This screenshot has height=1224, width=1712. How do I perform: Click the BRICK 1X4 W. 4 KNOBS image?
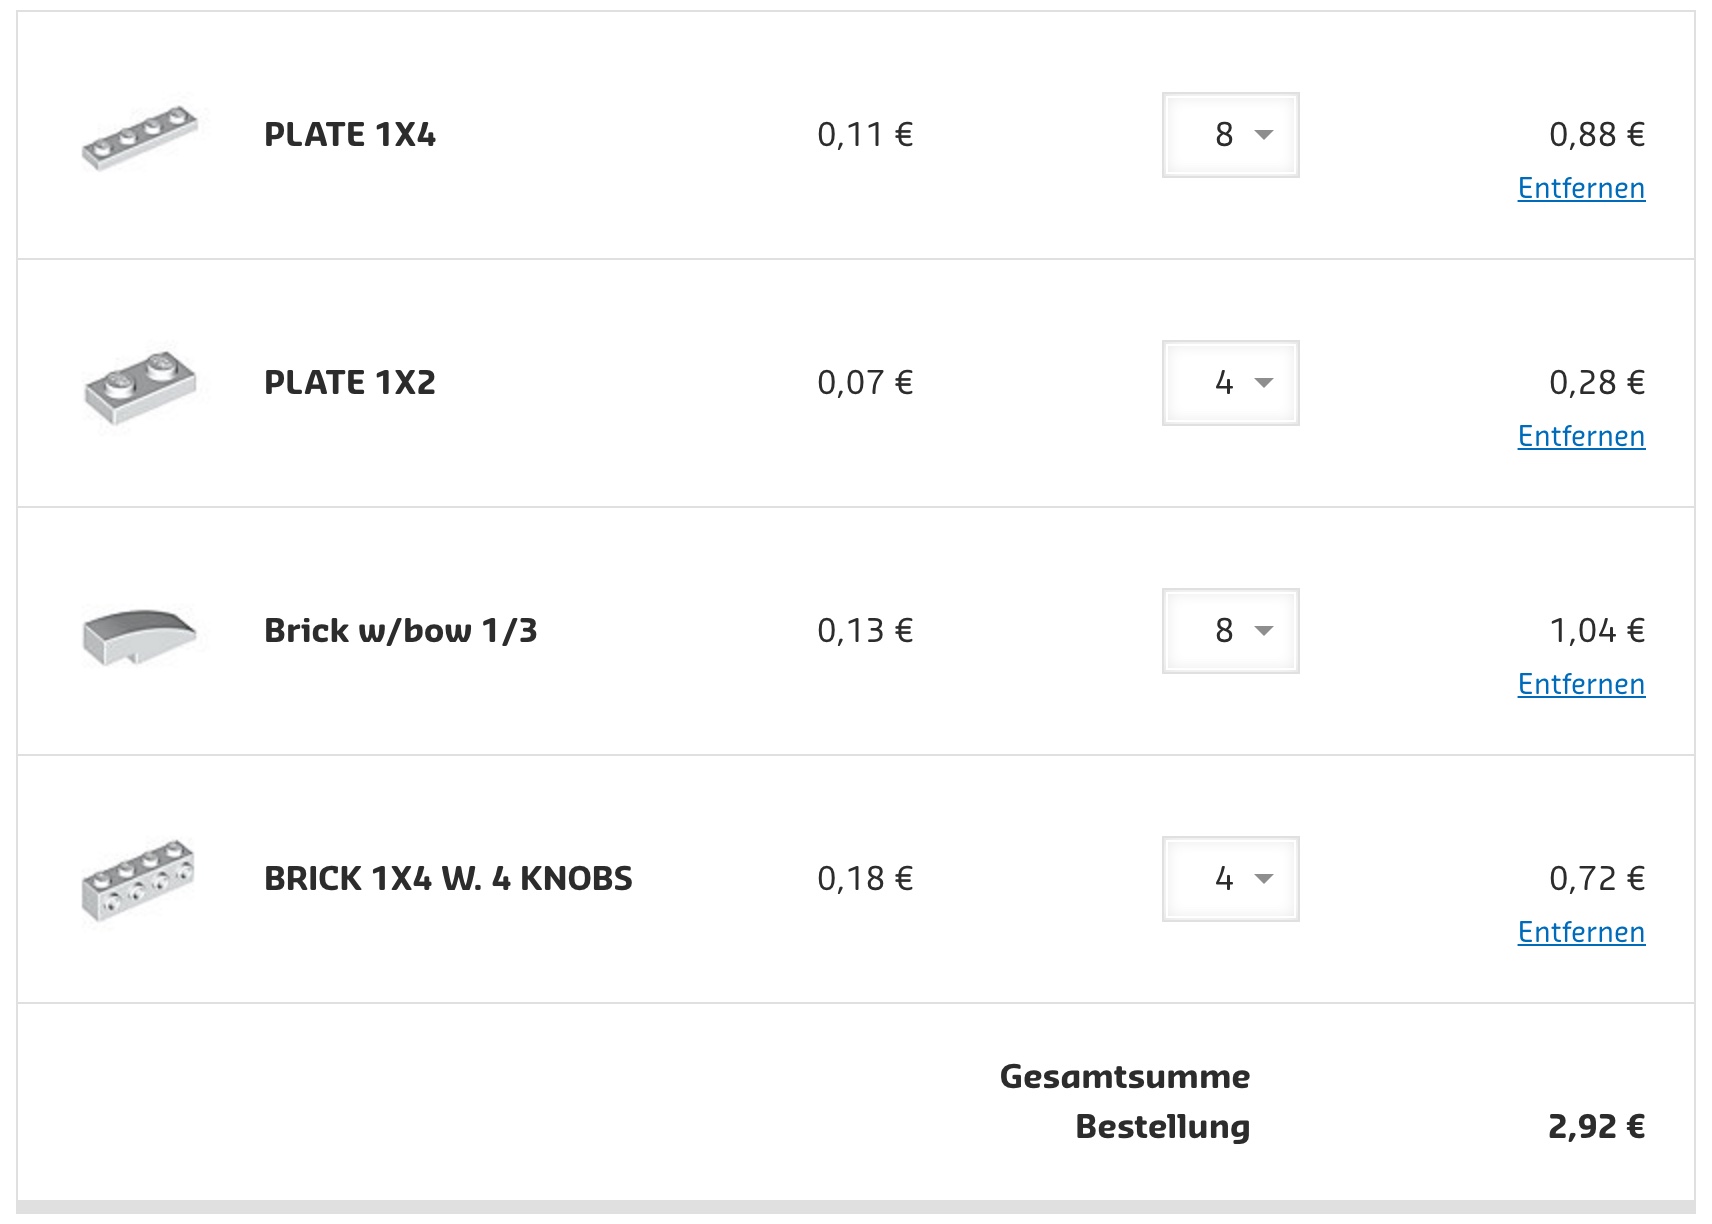click(138, 879)
